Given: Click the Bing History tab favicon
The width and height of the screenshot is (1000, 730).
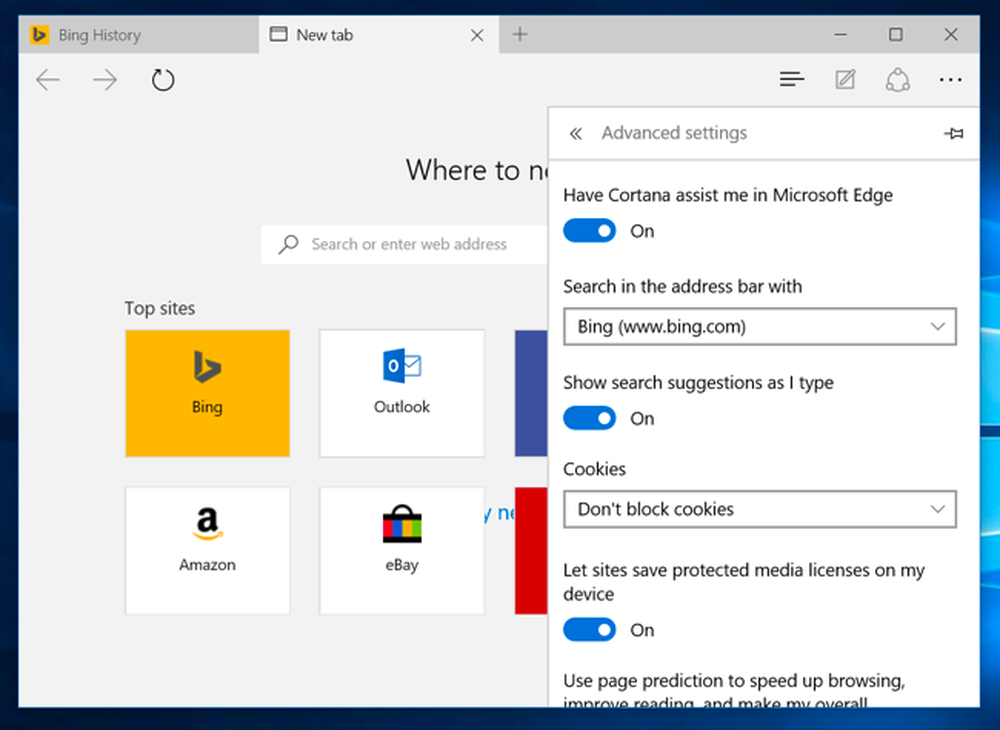Looking at the screenshot, I should [40, 34].
